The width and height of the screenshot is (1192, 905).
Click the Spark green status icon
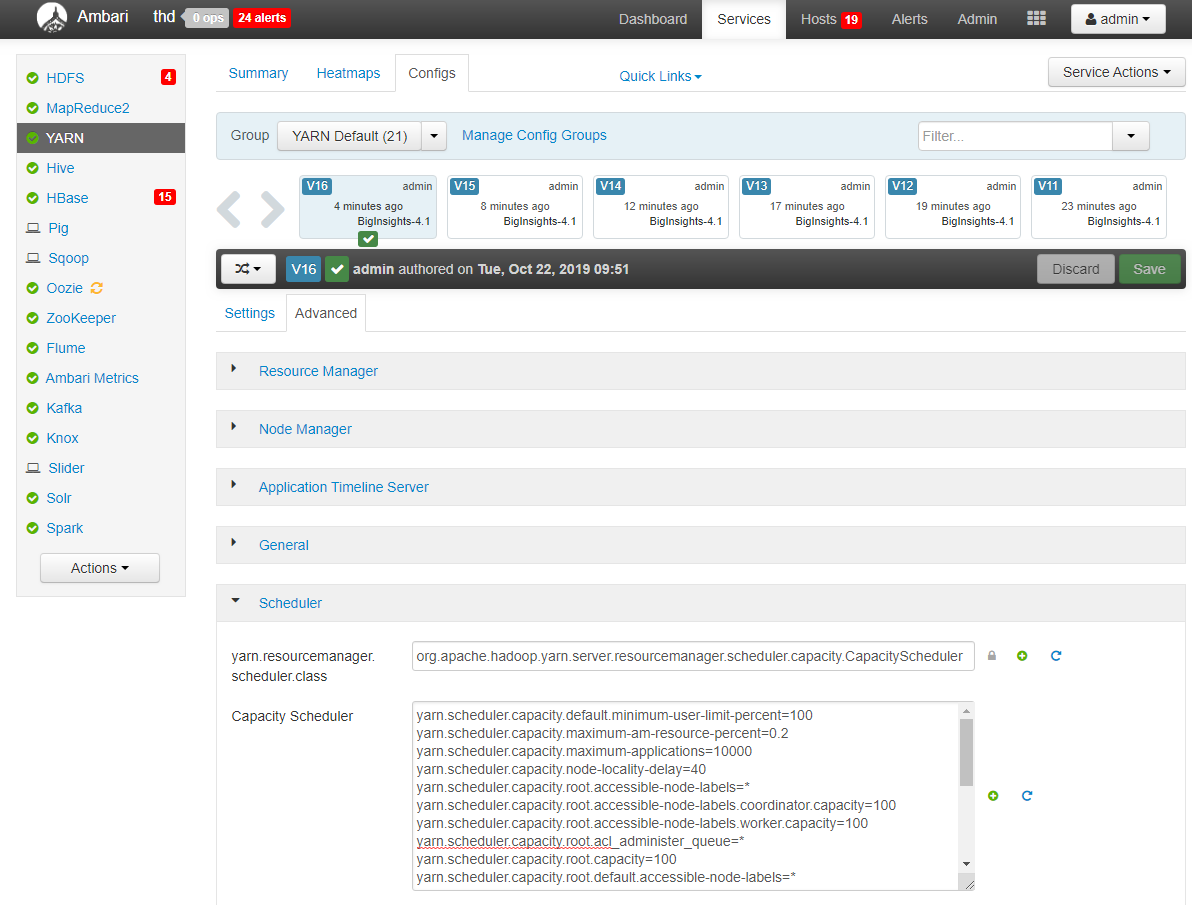tap(32, 528)
